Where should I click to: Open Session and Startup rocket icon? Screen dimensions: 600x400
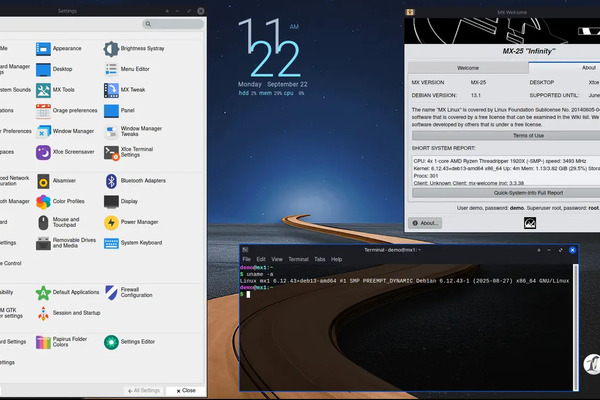[x=43, y=313]
